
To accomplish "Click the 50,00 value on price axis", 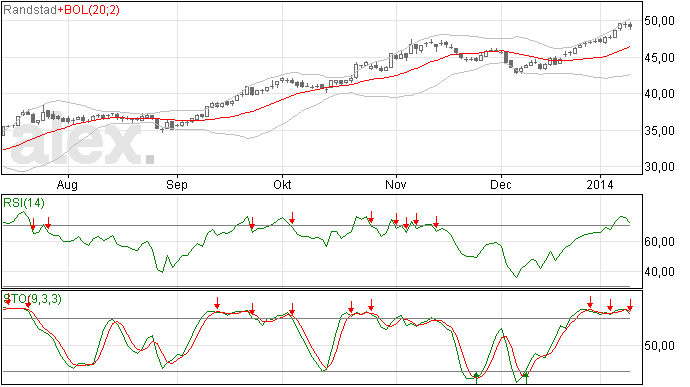I will pyautogui.click(x=659, y=21).
